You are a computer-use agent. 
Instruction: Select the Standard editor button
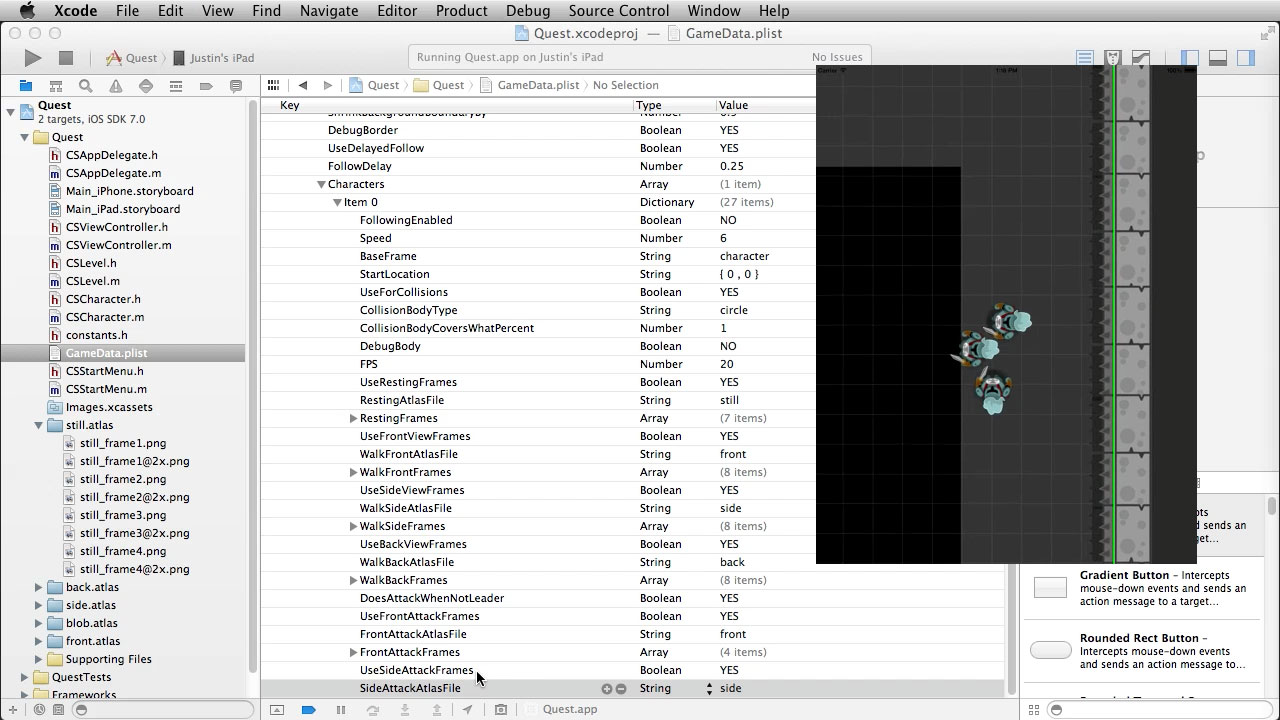pos(1084,58)
